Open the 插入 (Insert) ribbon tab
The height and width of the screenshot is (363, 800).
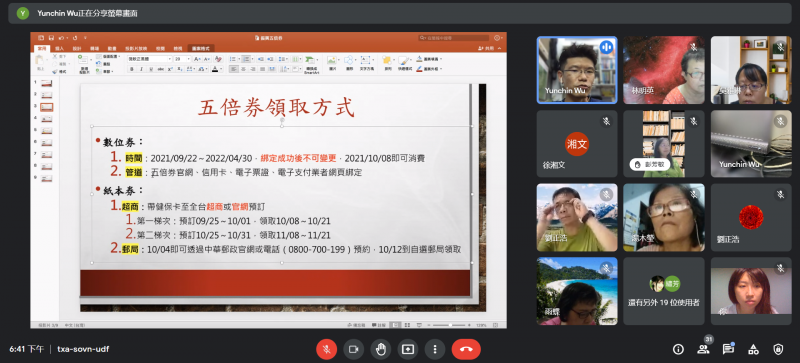pos(60,49)
